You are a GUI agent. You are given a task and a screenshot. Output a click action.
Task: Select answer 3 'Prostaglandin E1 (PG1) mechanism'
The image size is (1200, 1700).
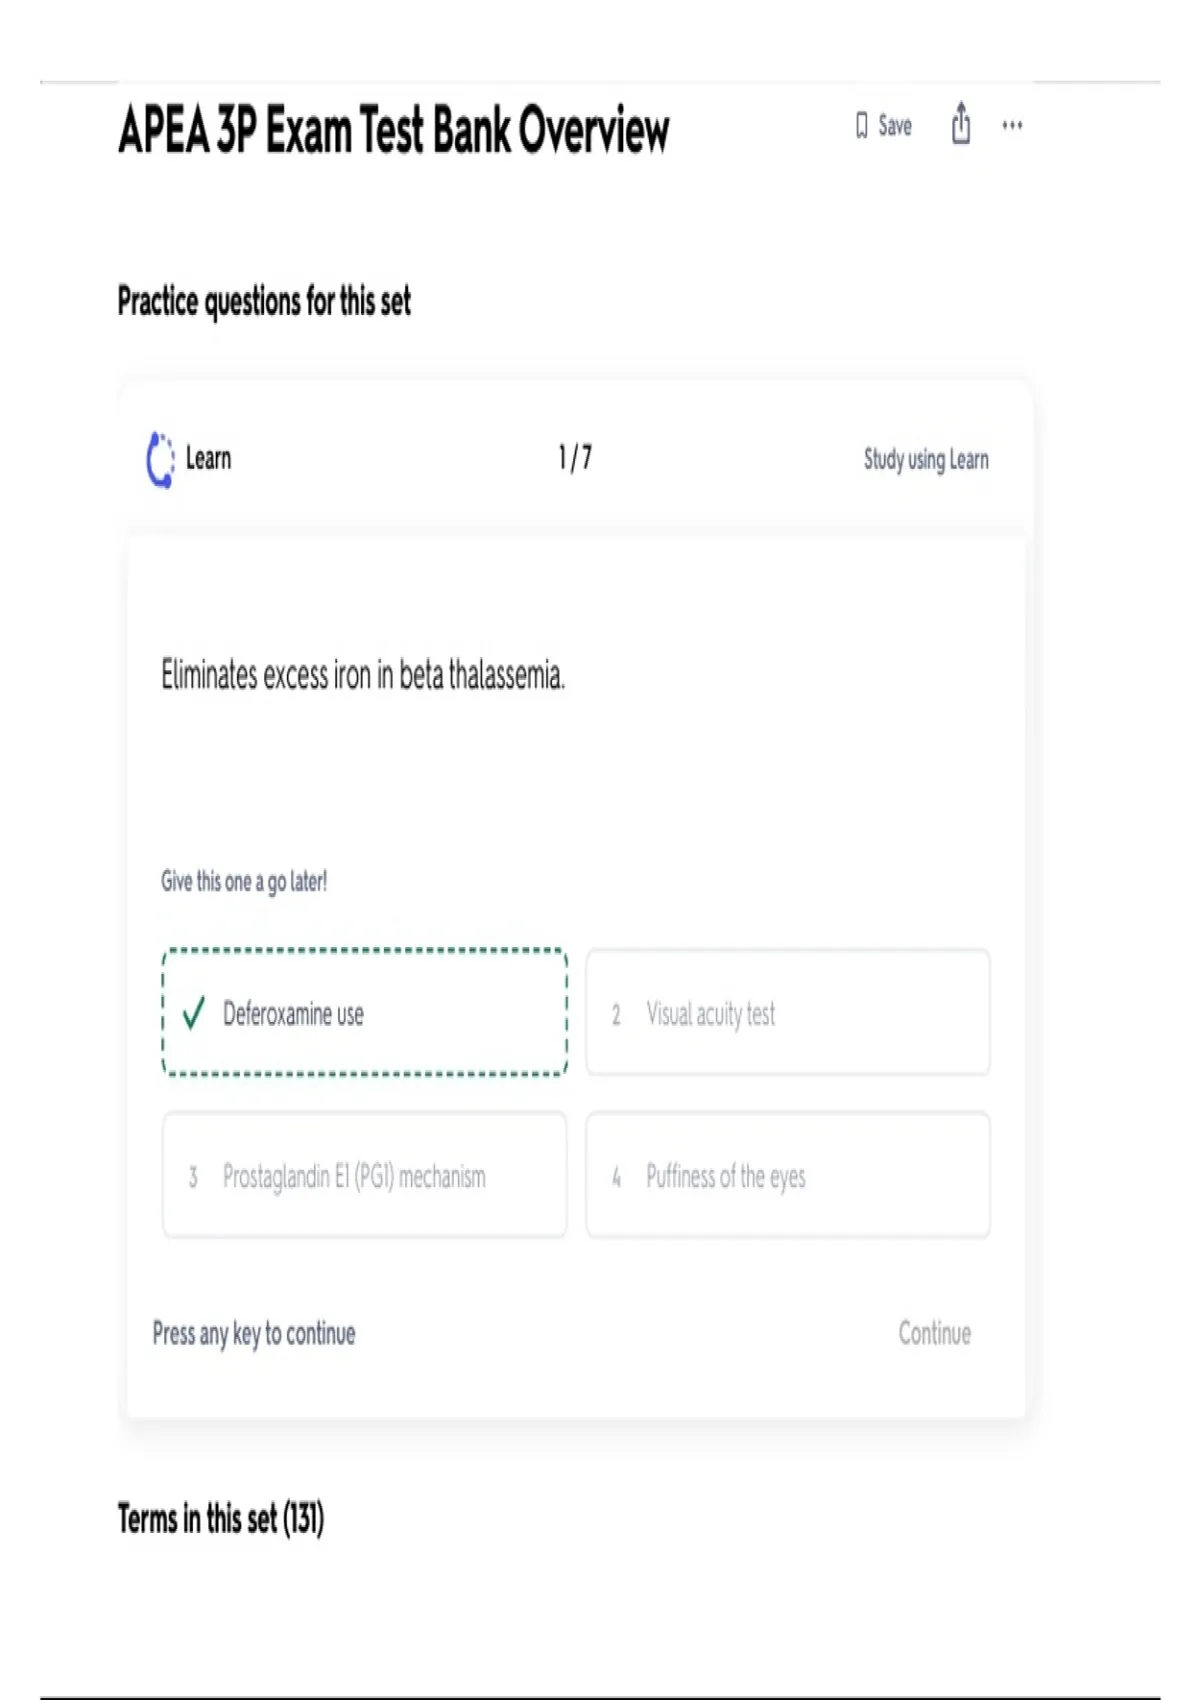pyautogui.click(x=364, y=1175)
